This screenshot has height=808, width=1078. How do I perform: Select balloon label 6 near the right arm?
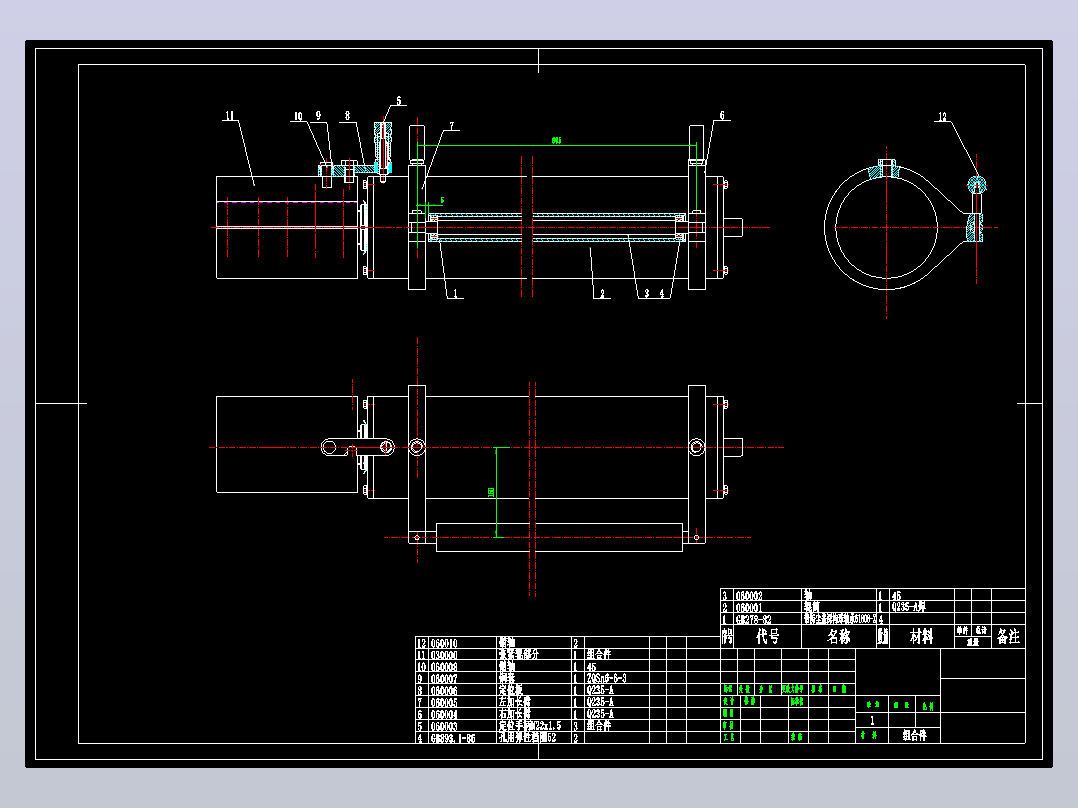[x=722, y=116]
